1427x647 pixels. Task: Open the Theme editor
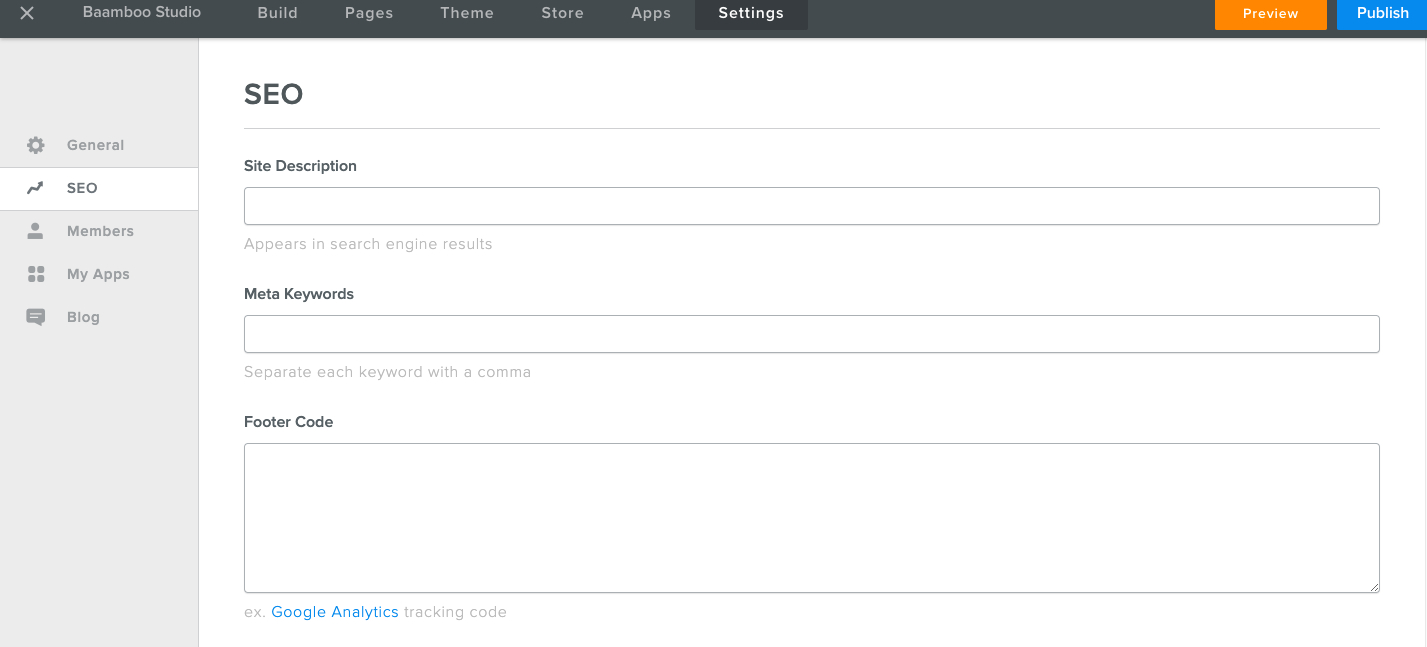466,13
